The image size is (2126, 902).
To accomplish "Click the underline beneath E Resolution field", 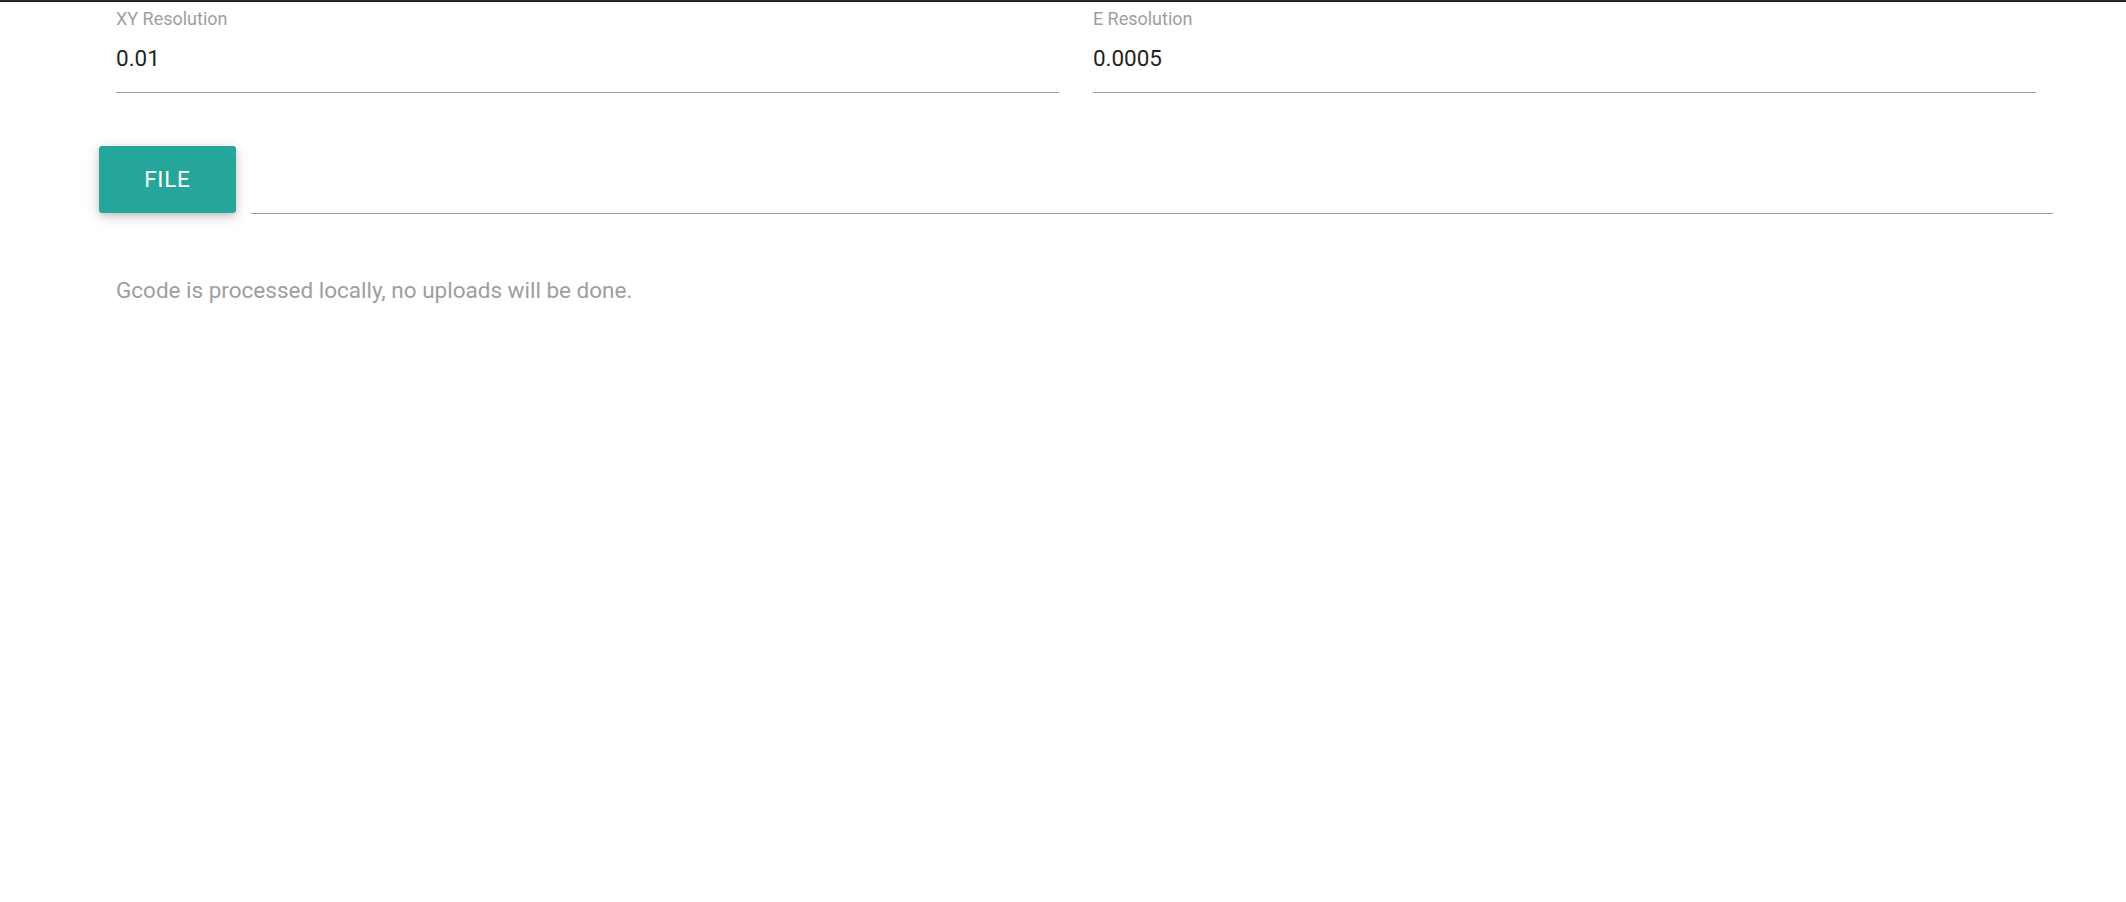I will pyautogui.click(x=1563, y=92).
